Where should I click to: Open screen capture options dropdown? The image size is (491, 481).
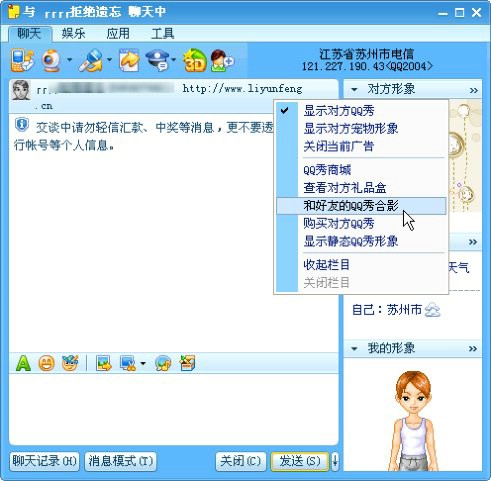coord(143,363)
